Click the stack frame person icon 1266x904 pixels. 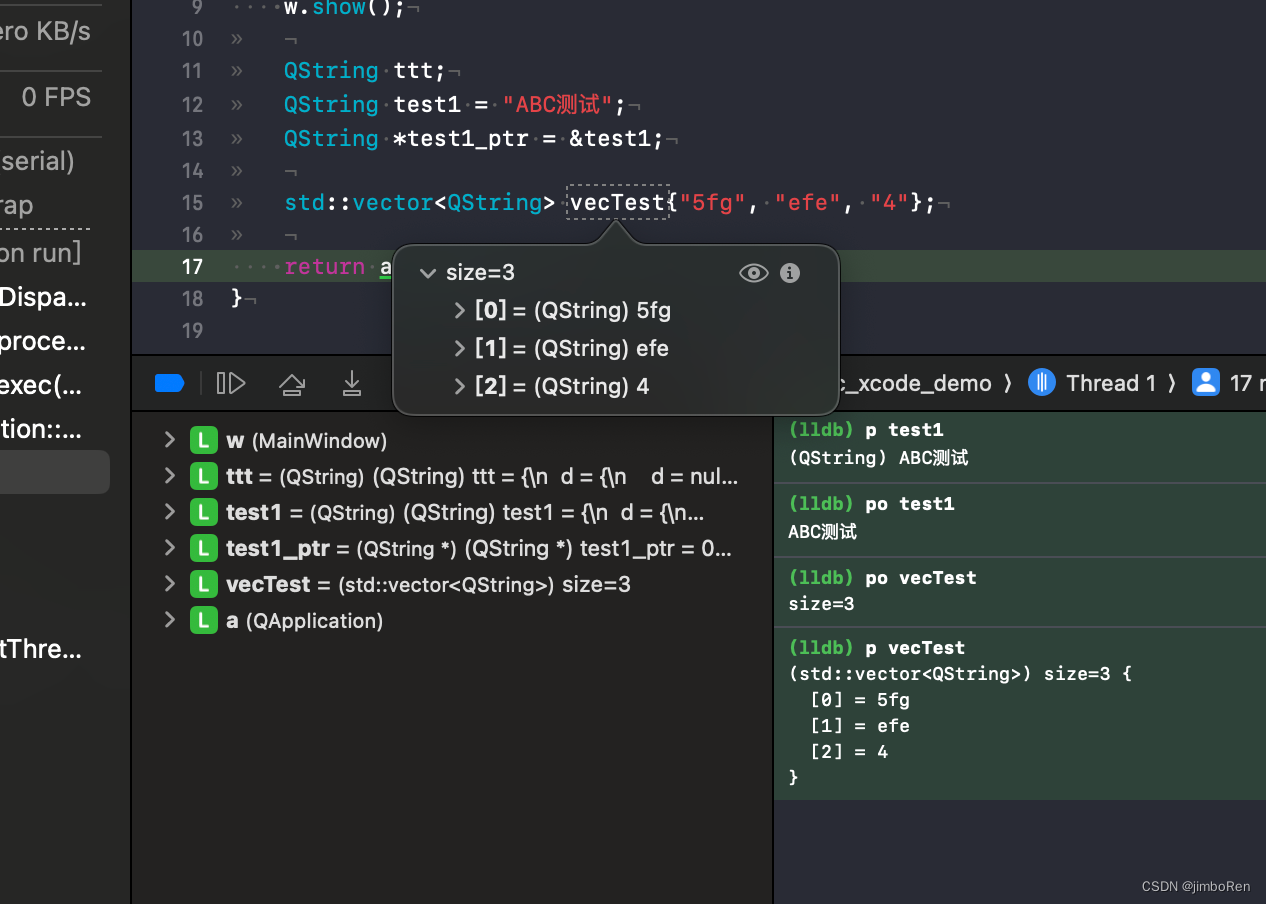tap(1206, 383)
